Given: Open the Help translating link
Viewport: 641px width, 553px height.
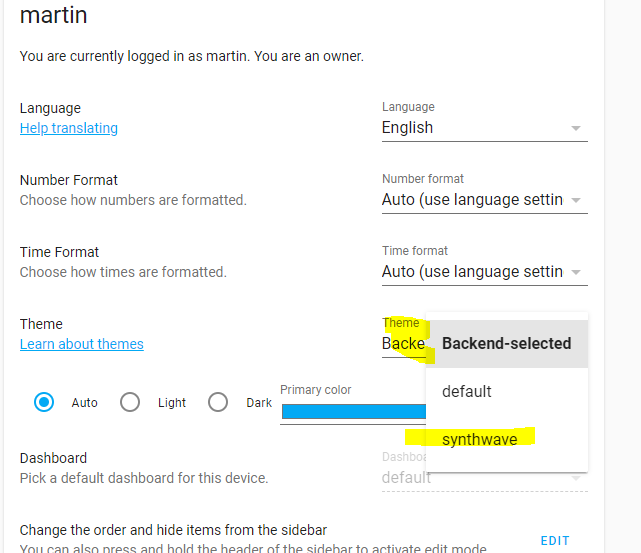Looking at the screenshot, I should click(69, 128).
